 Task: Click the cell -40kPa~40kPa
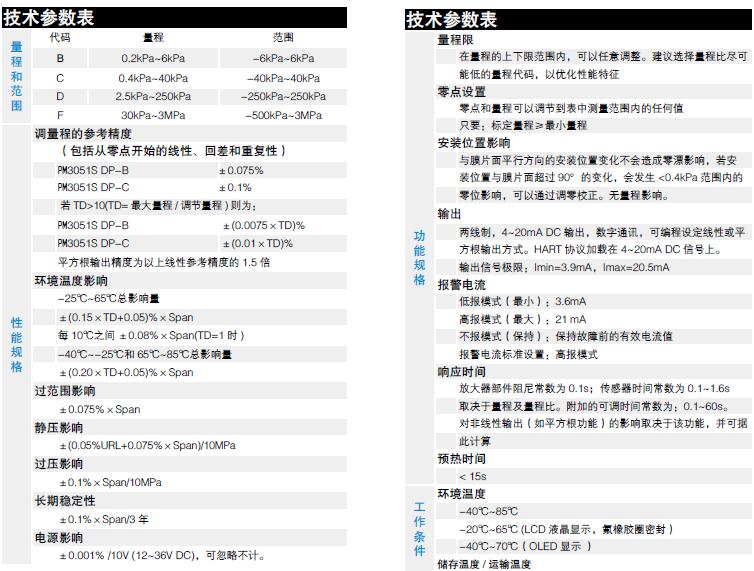[x=283, y=78]
